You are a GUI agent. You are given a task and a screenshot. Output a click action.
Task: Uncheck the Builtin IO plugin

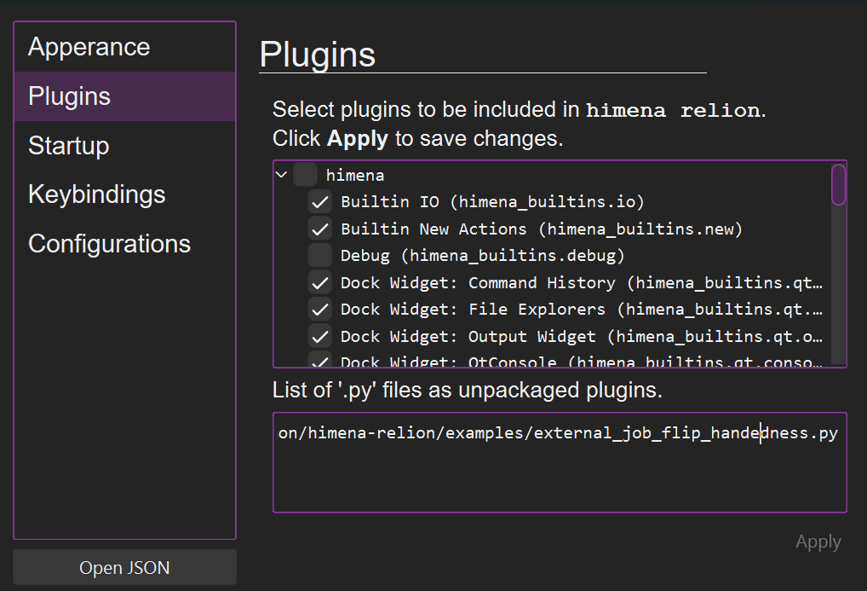point(320,202)
